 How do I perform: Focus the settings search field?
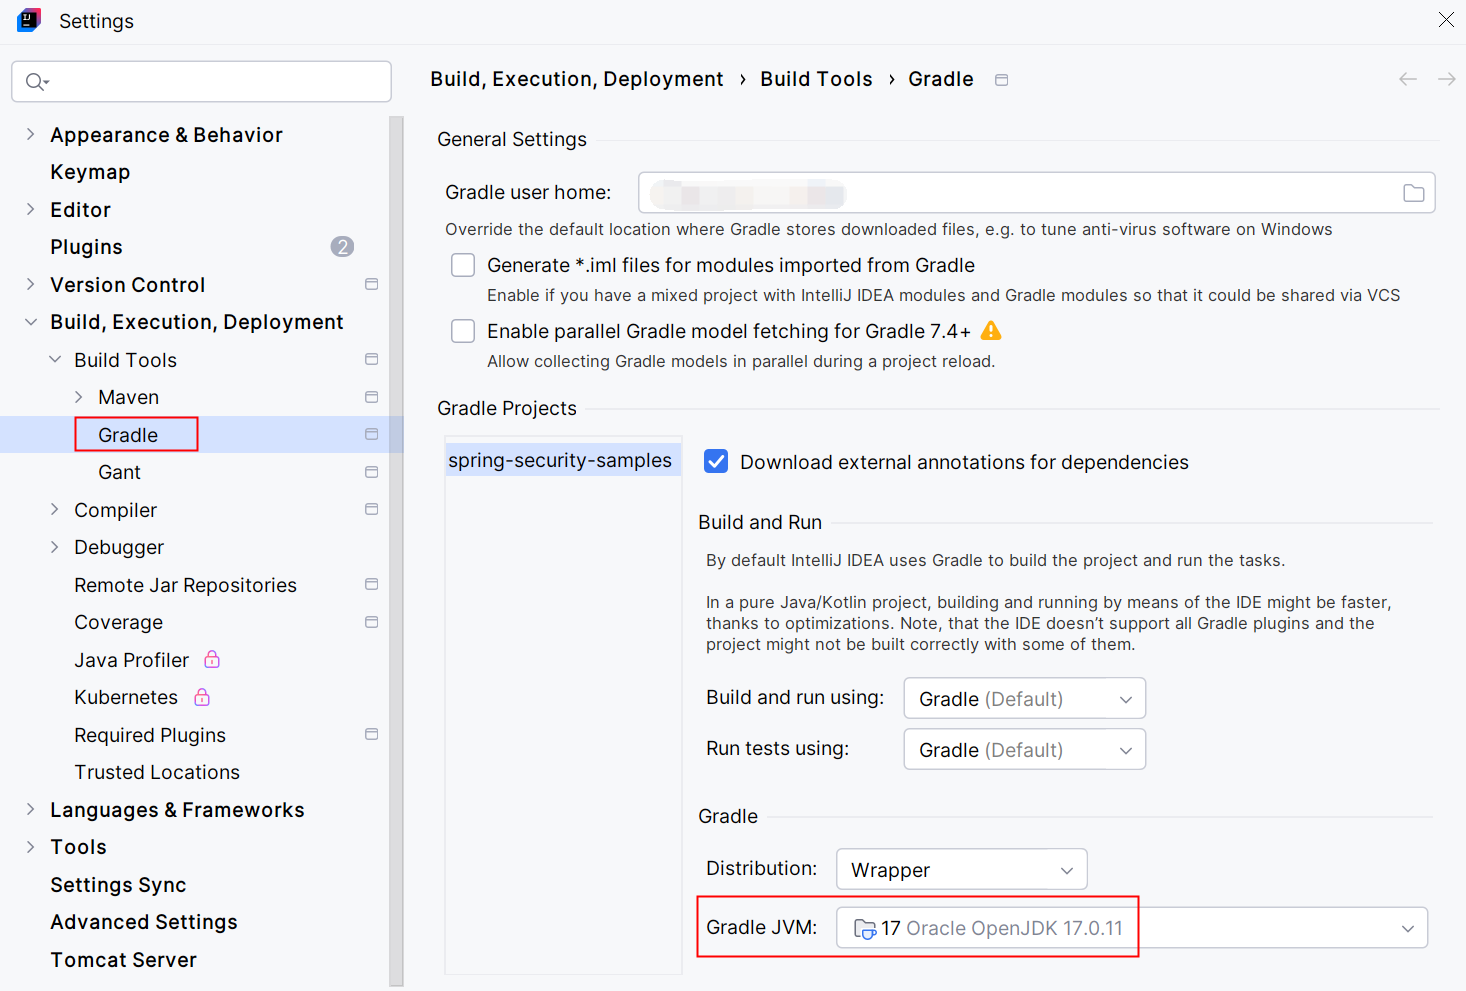pos(201,82)
